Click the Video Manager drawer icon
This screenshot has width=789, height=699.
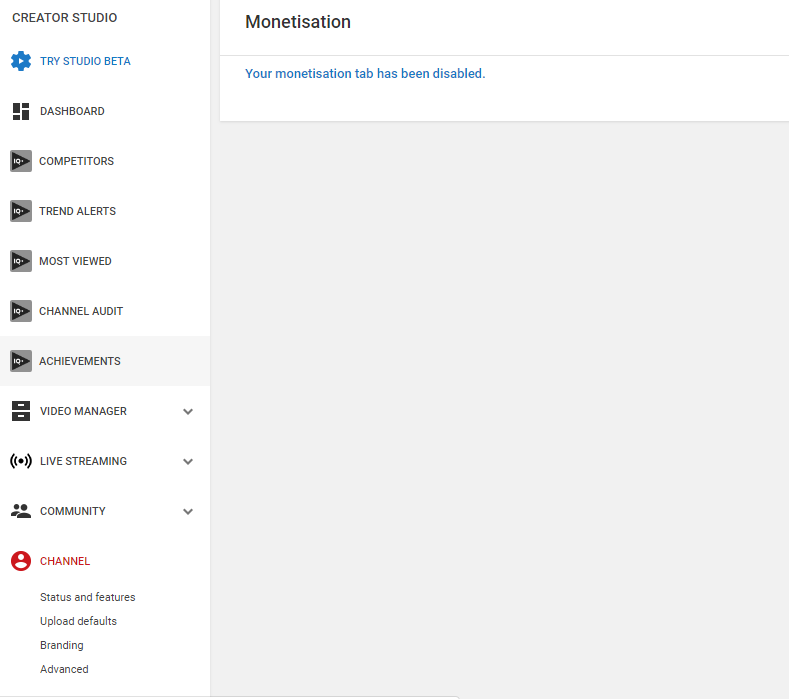click(x=21, y=411)
